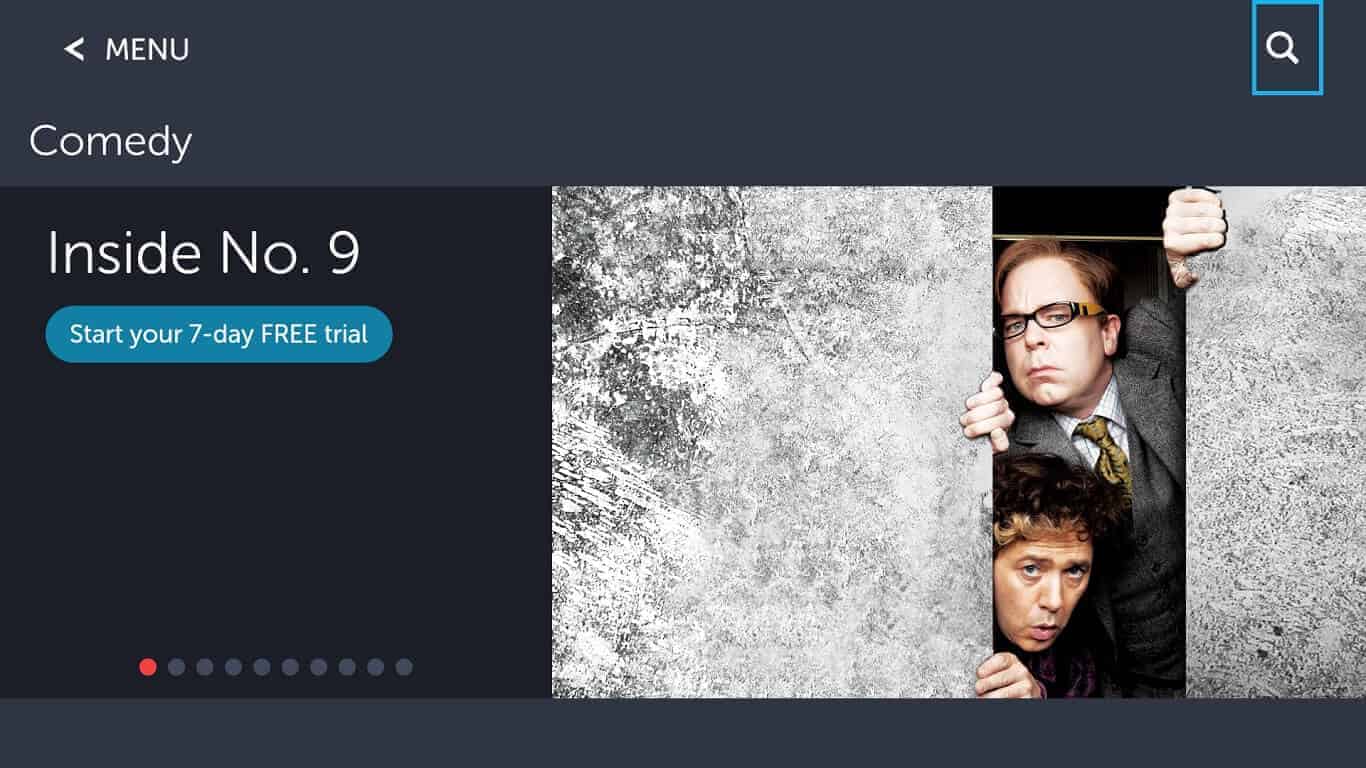Open search with the magnifier icon
The image size is (1366, 768).
pyautogui.click(x=1287, y=48)
